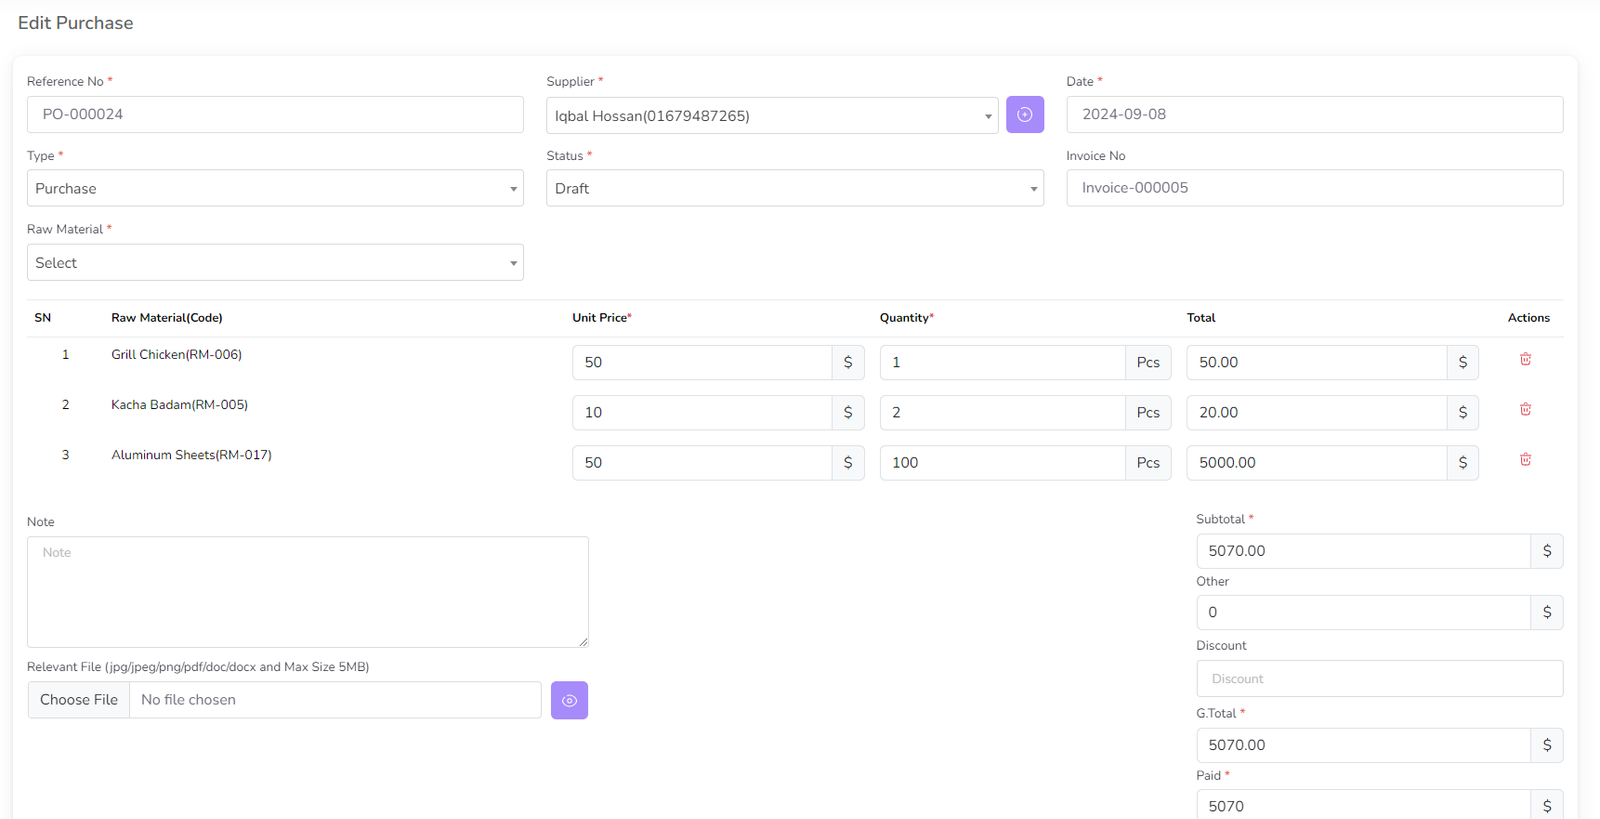The width and height of the screenshot is (1600, 819).
Task: Click the add supplier plus icon
Action: coord(1024,115)
